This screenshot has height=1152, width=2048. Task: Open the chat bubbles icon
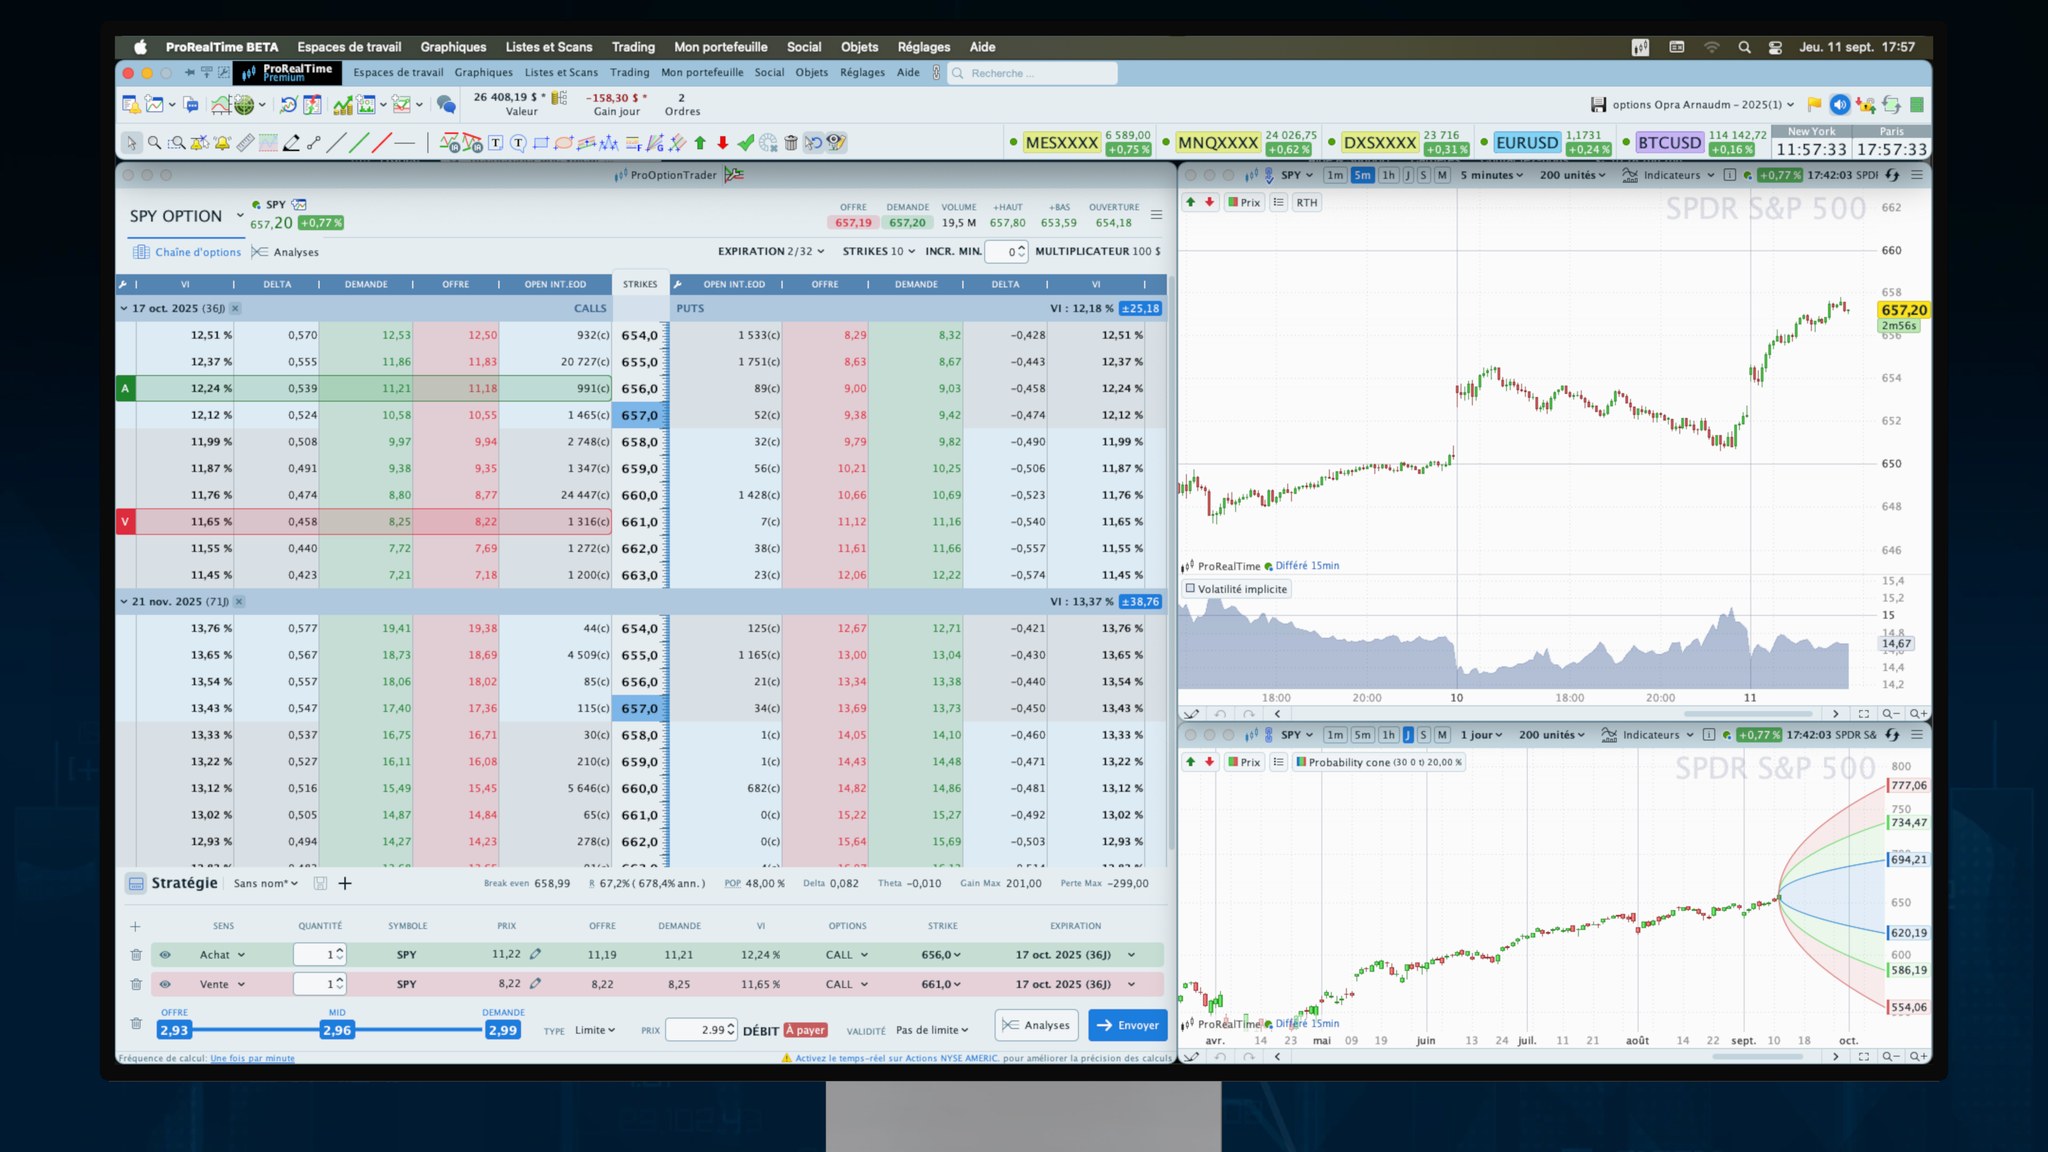tap(446, 104)
